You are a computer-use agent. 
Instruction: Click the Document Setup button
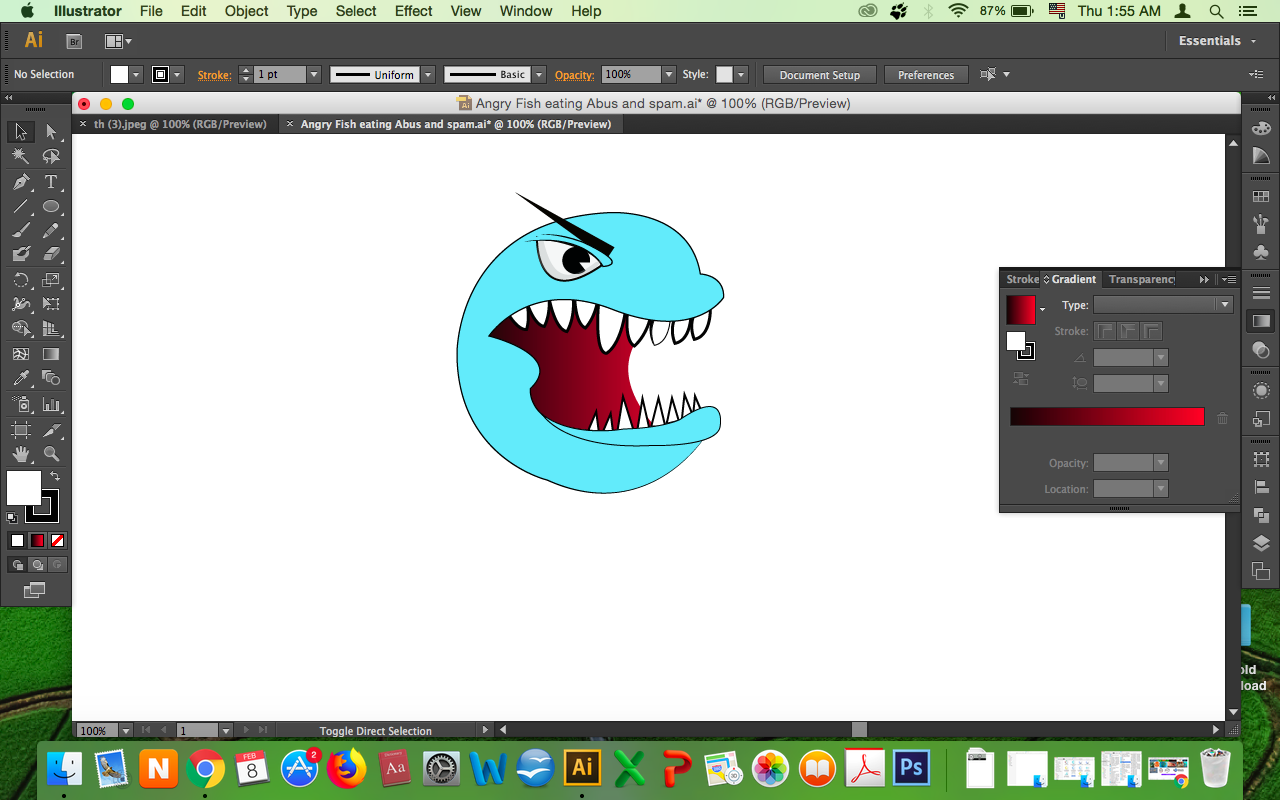tap(820, 75)
